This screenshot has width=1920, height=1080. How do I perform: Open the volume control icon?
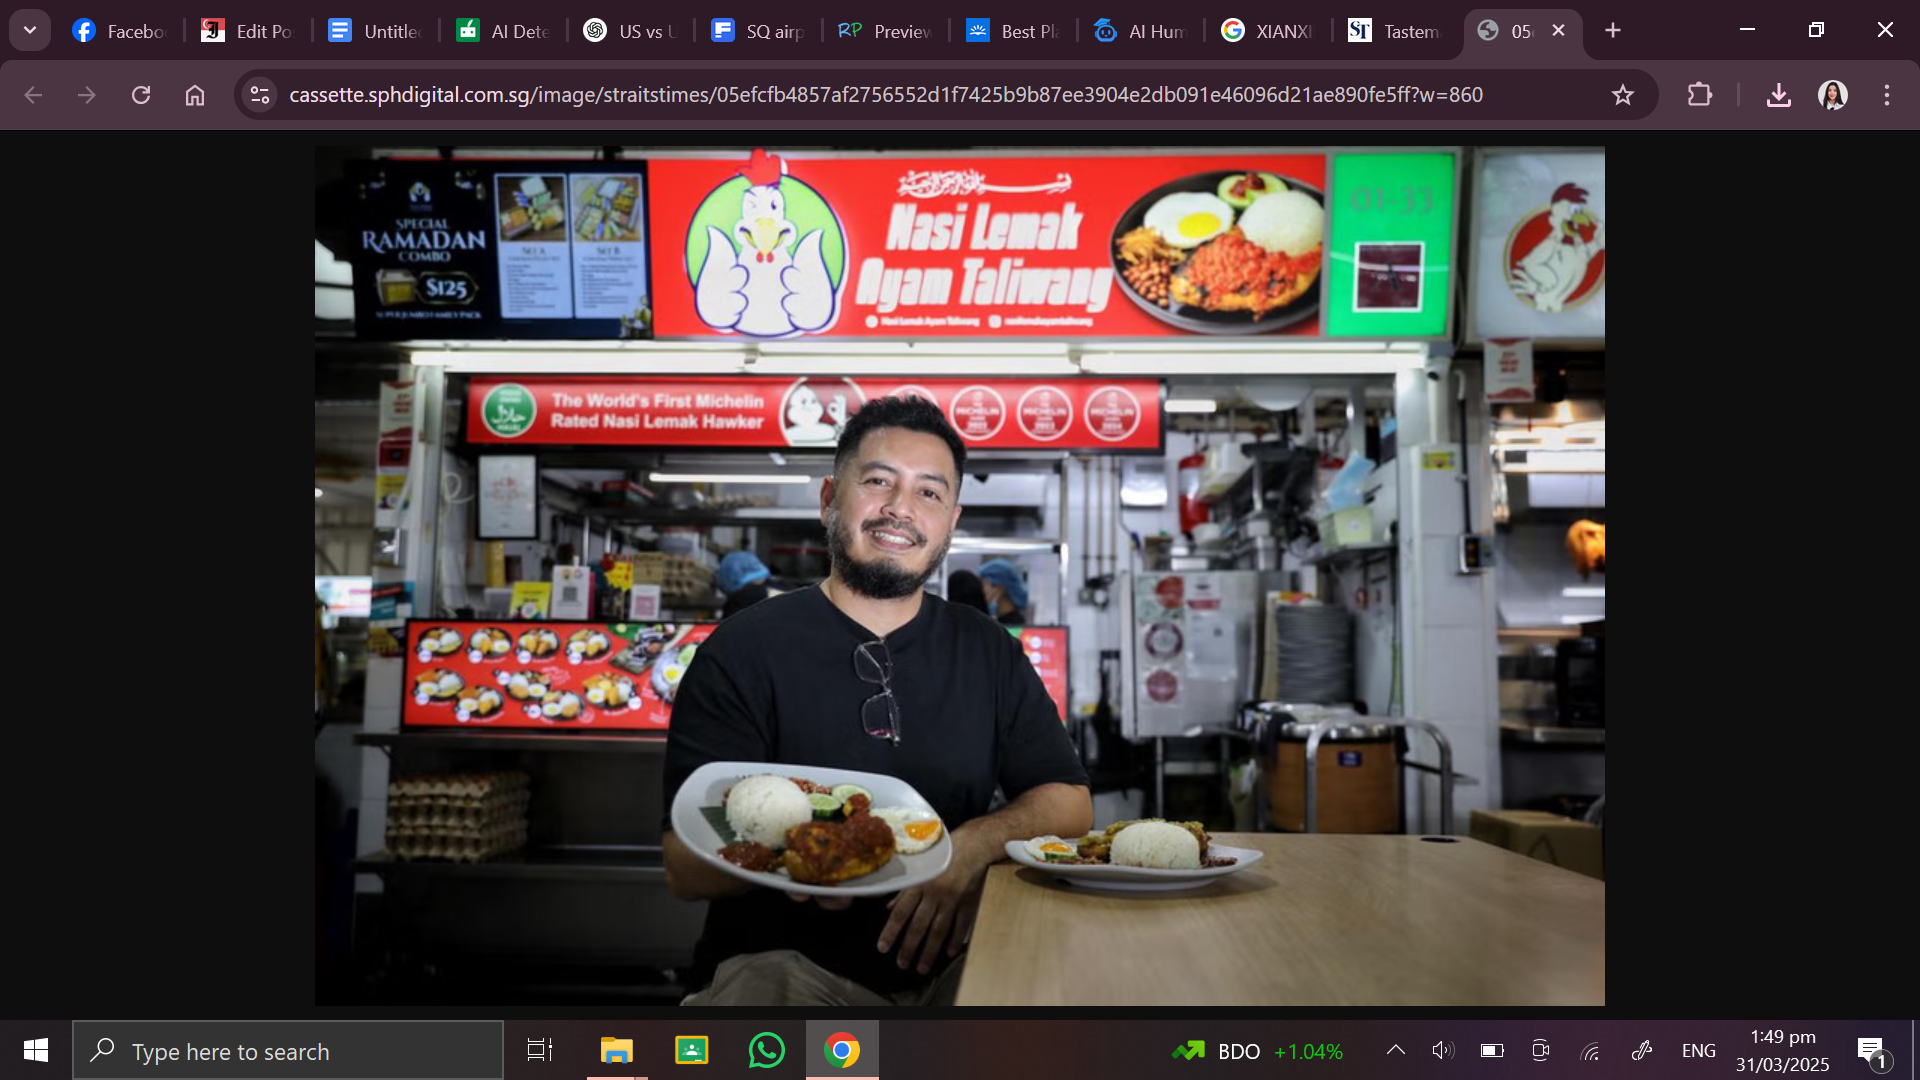pyautogui.click(x=1442, y=1050)
